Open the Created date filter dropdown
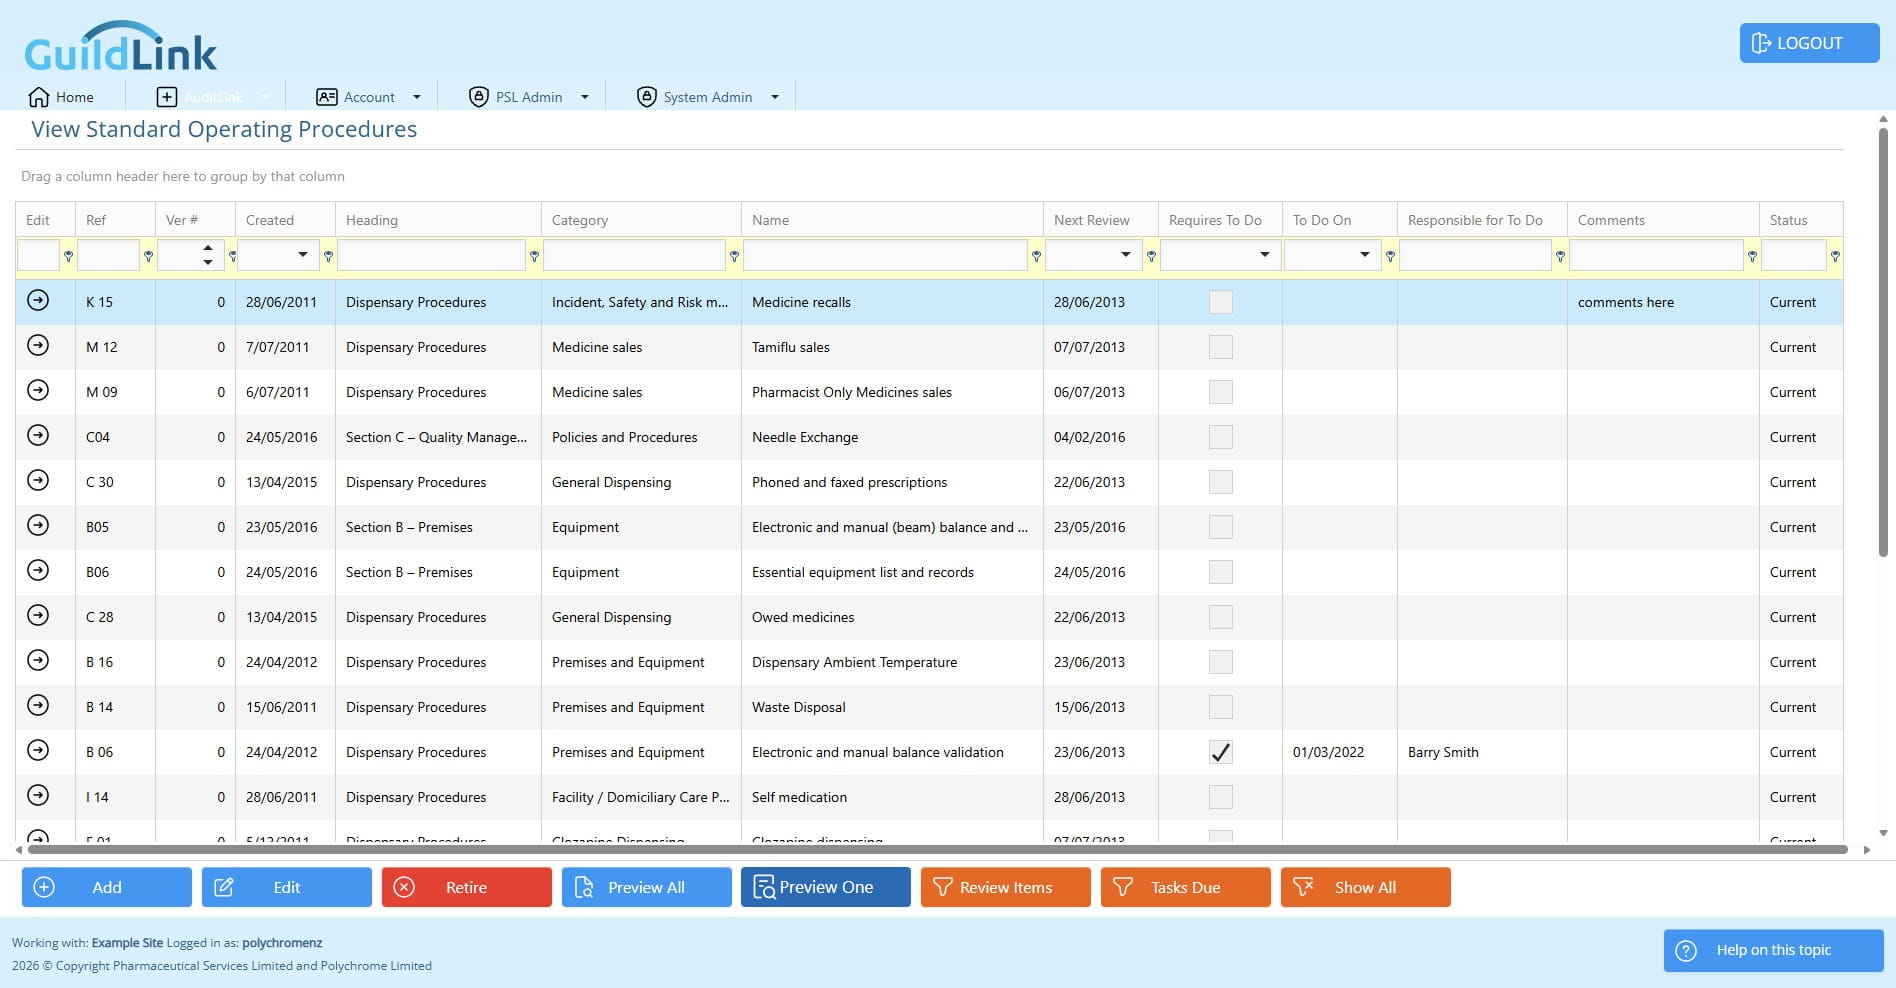Viewport: 1896px width, 988px height. (303, 255)
